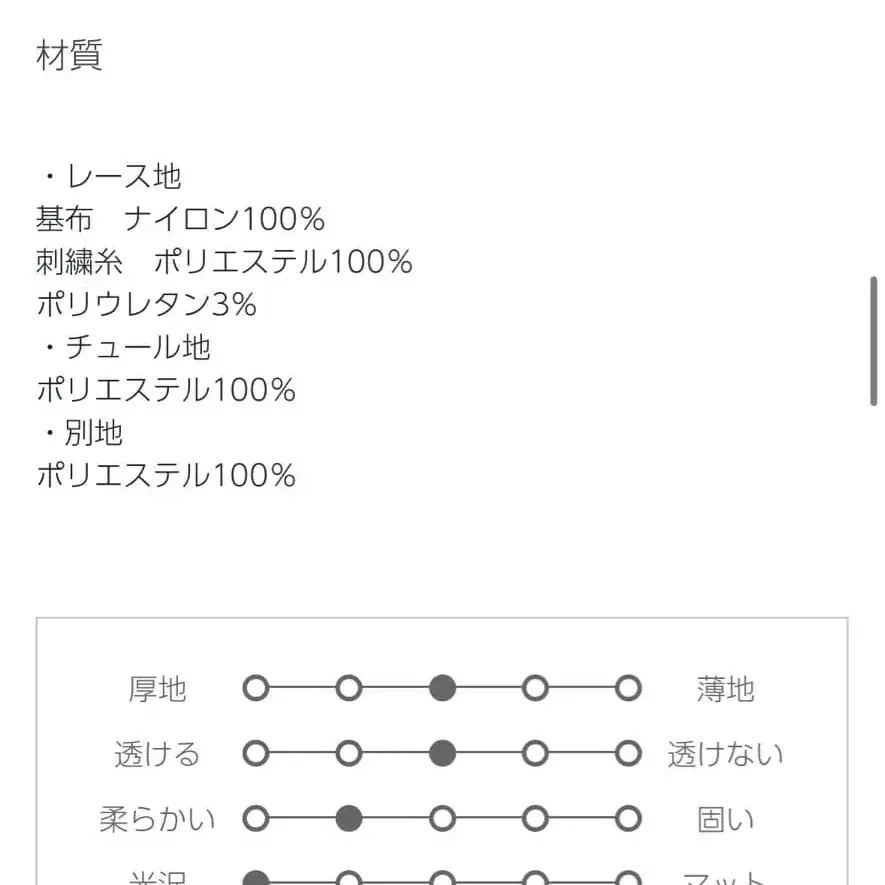Tap the 材質 section heading
The height and width of the screenshot is (885, 885).
tap(69, 55)
